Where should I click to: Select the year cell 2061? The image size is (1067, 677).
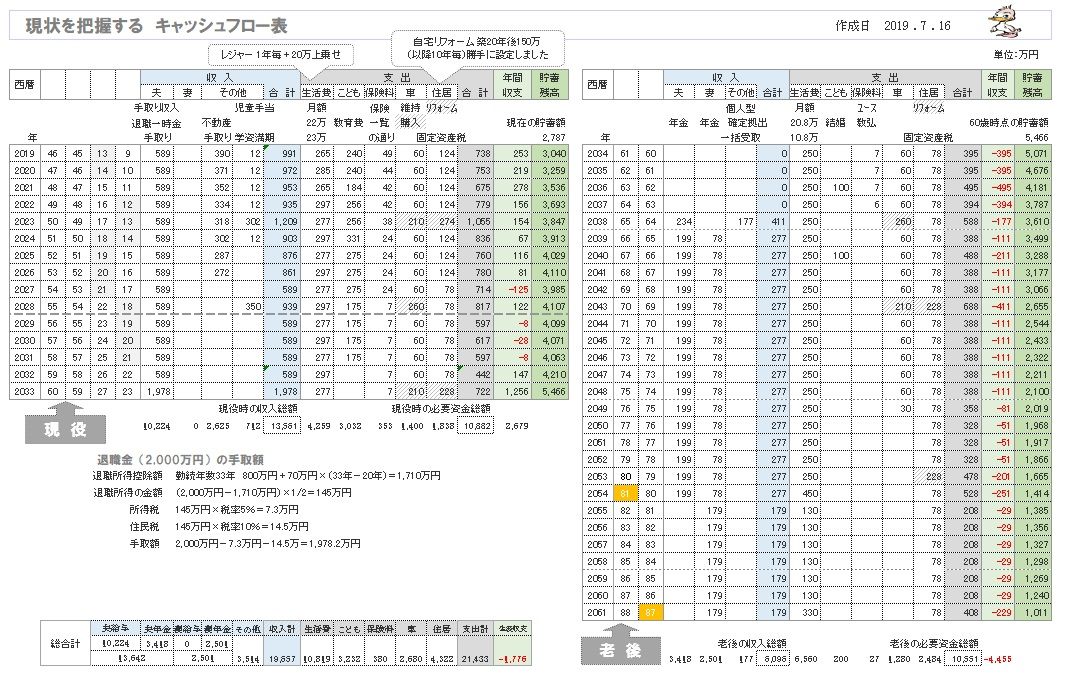597,612
